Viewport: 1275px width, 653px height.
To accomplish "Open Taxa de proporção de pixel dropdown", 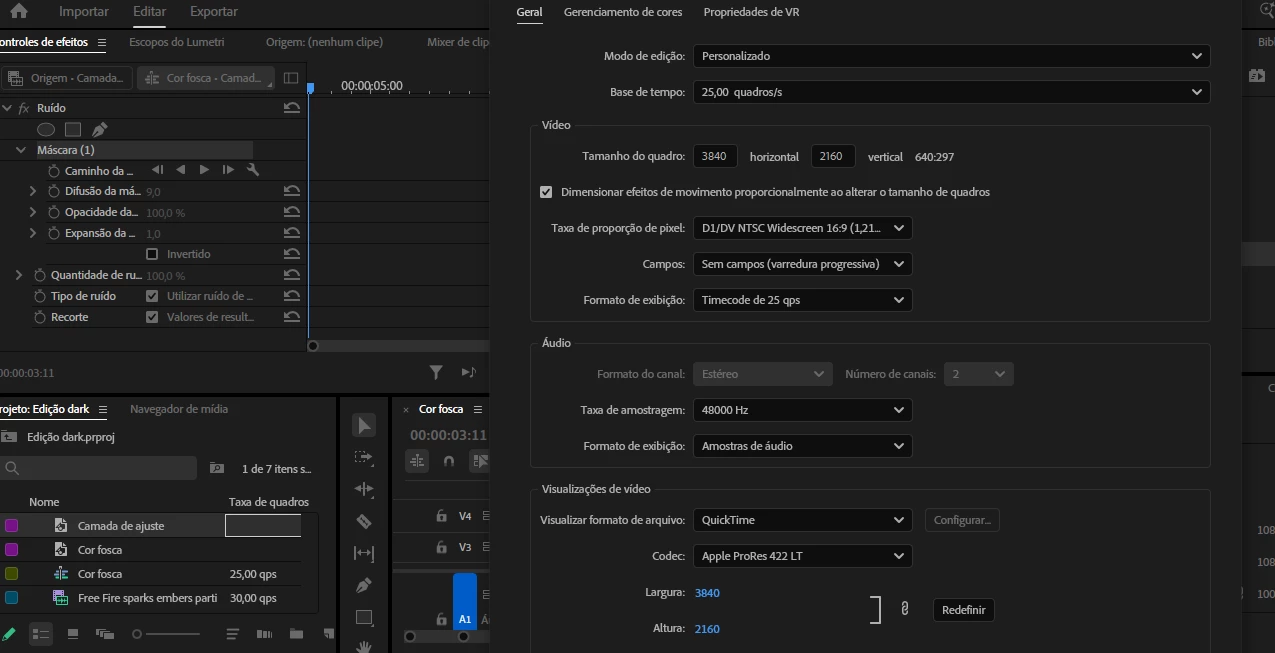I will pos(802,228).
